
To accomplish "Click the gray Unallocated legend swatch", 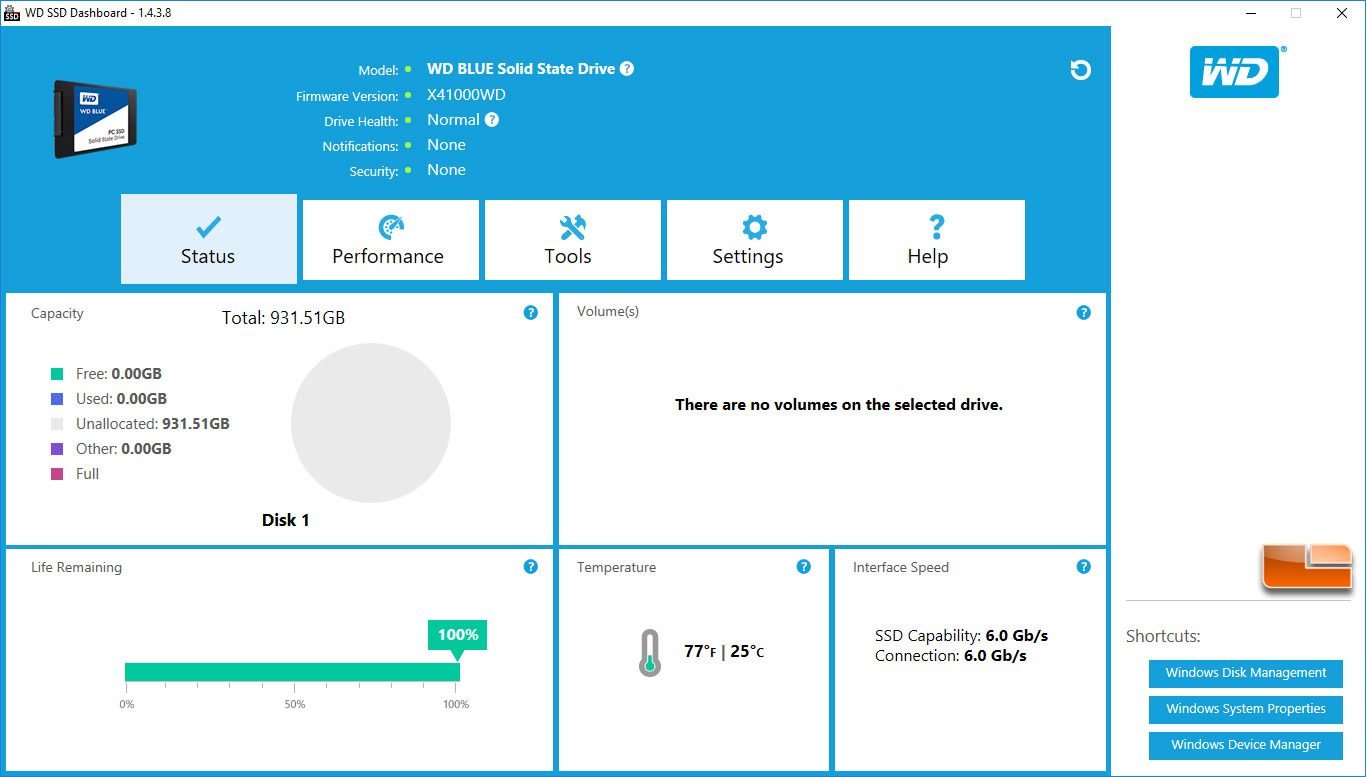I will (x=57, y=424).
